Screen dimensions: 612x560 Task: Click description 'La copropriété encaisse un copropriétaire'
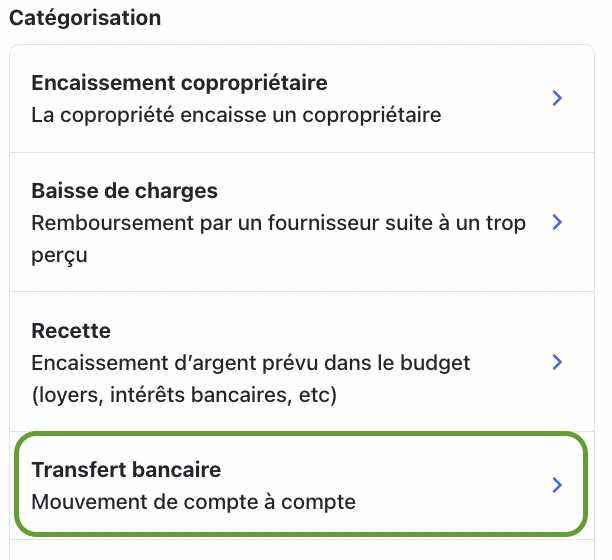(236, 115)
